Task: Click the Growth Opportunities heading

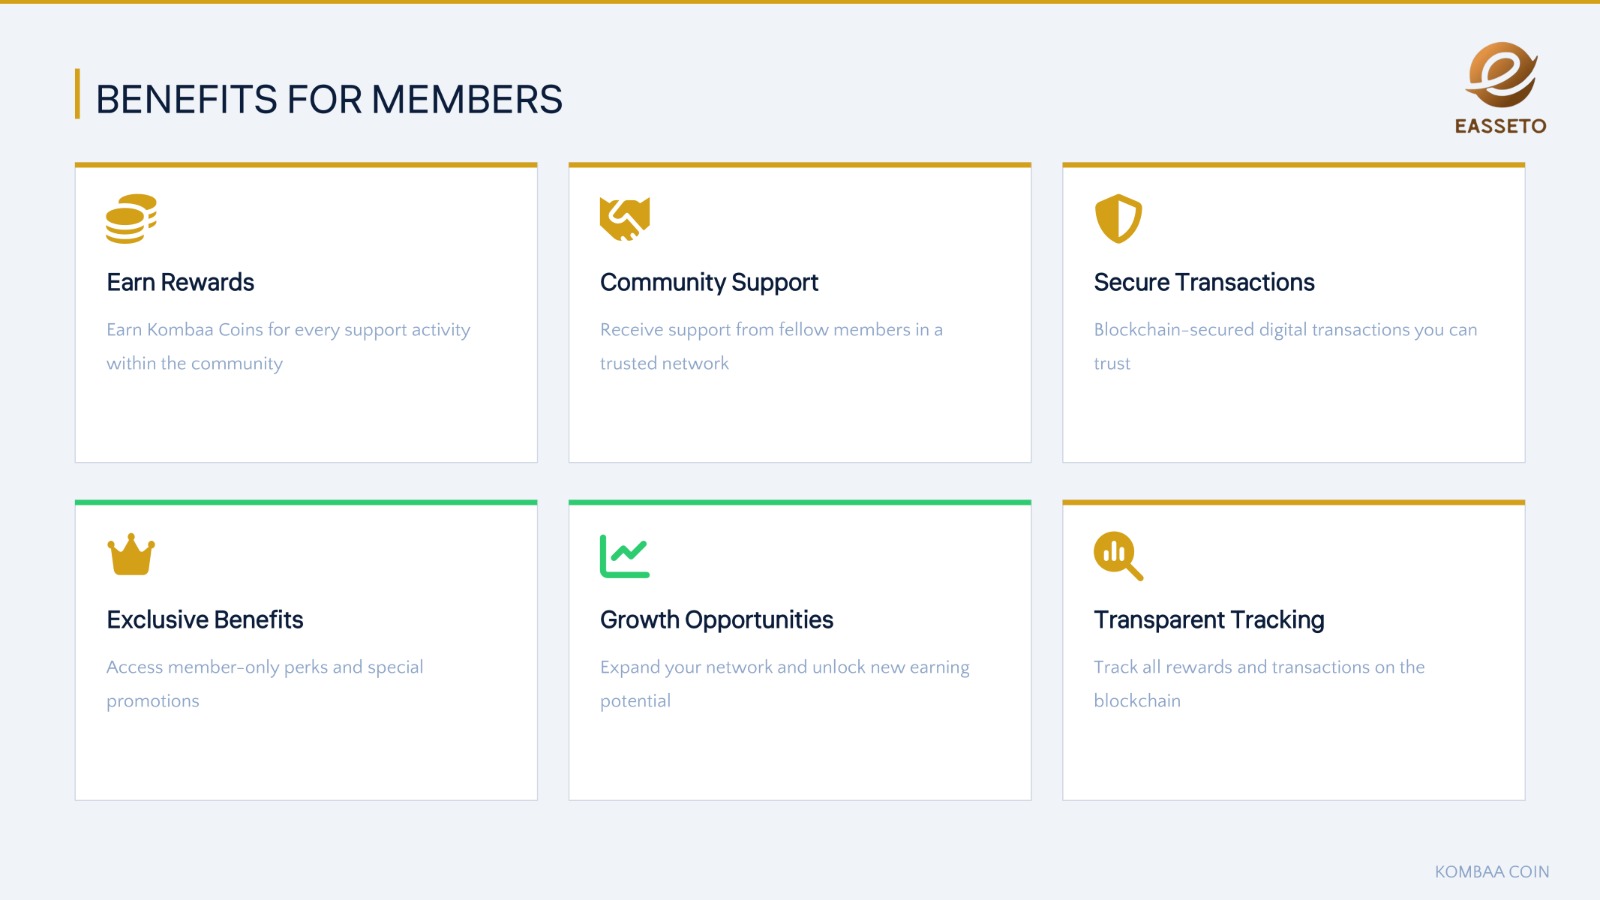Action: click(x=717, y=620)
